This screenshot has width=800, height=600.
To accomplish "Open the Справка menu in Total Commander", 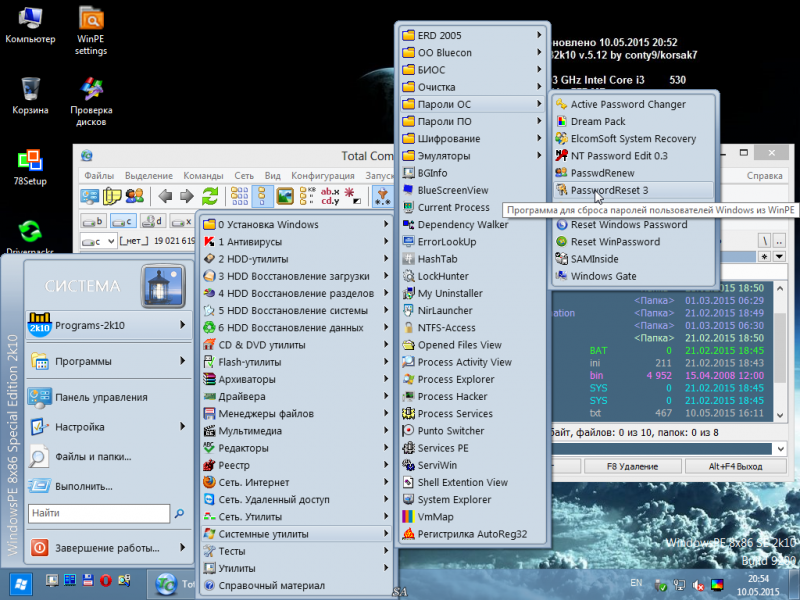I will pos(764,176).
